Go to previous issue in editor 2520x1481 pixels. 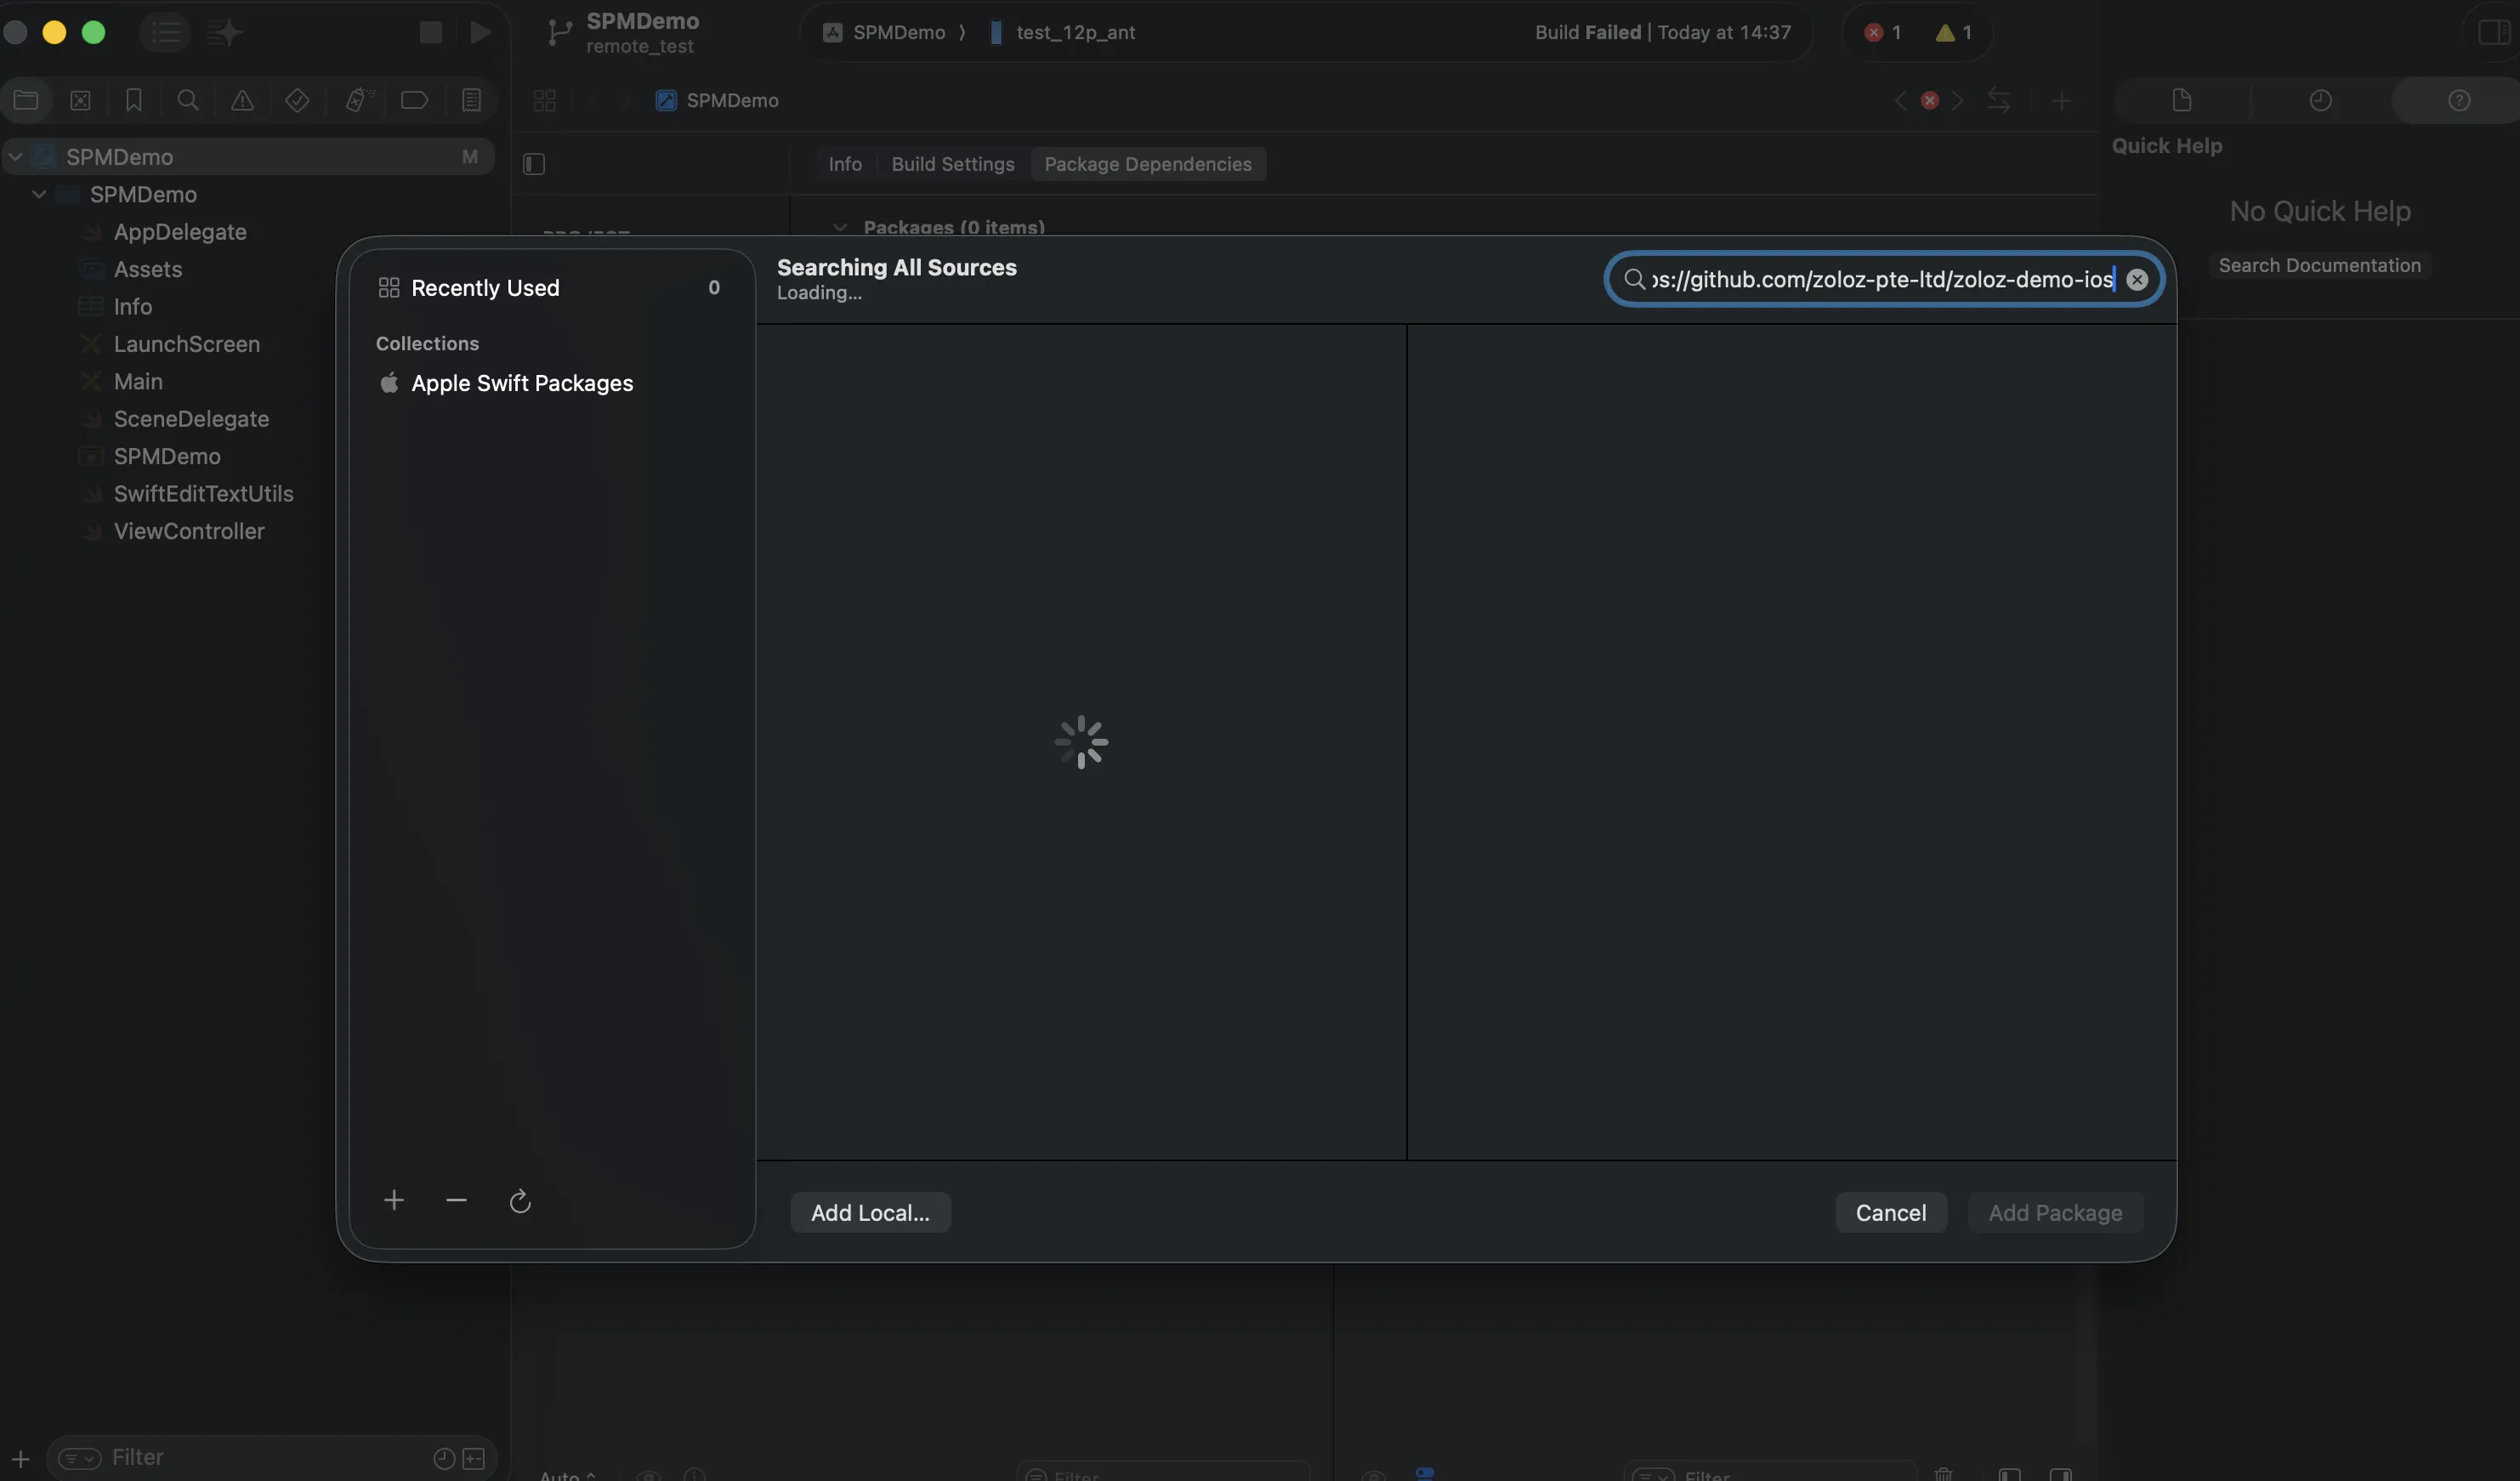(x=1900, y=100)
